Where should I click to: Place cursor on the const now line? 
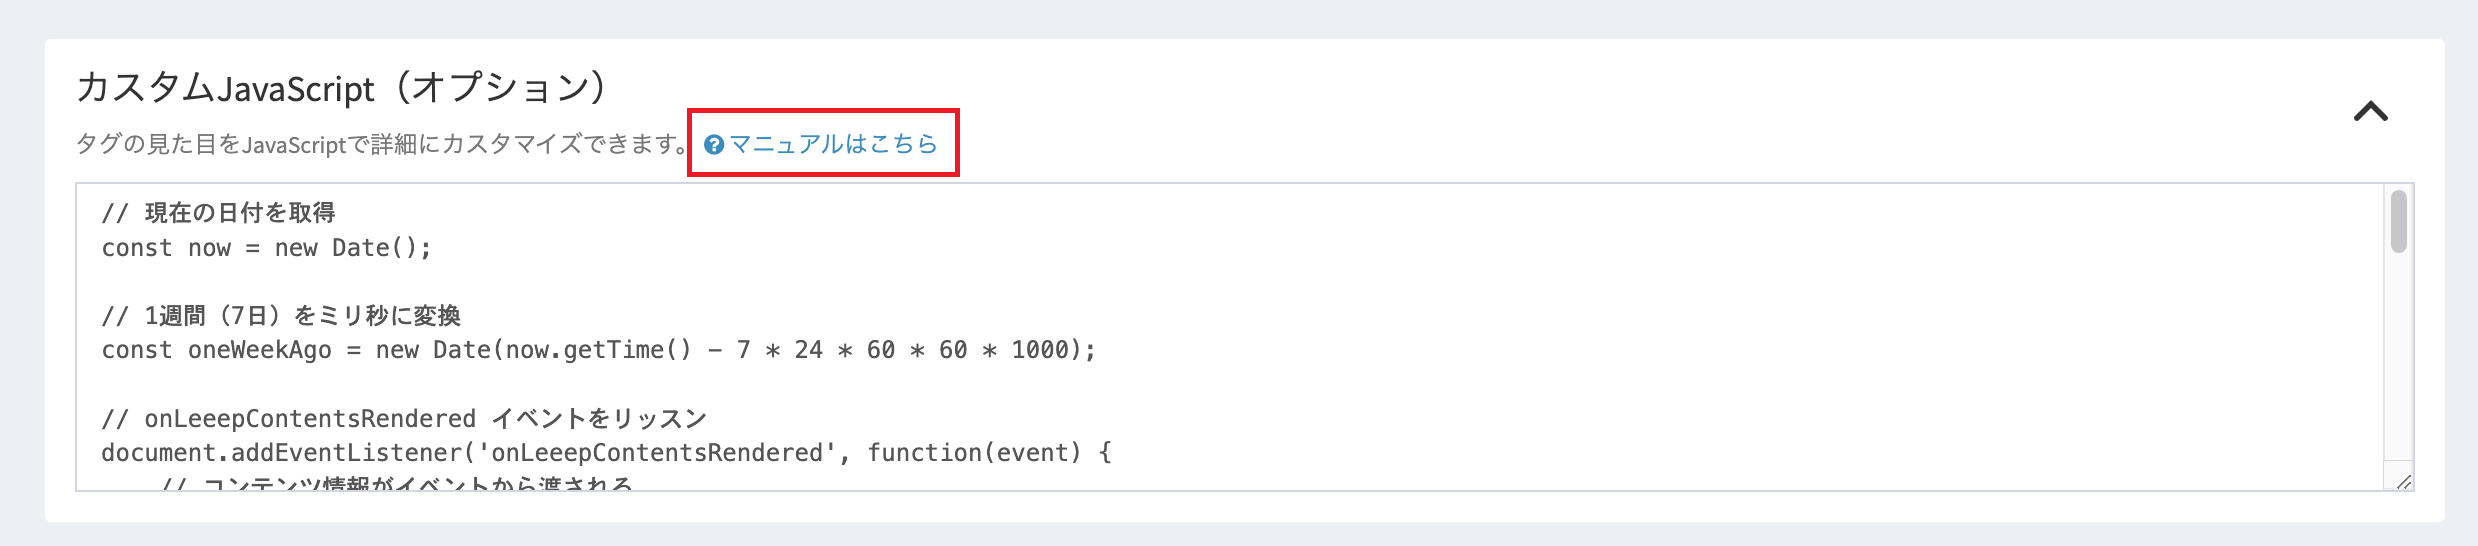266,248
